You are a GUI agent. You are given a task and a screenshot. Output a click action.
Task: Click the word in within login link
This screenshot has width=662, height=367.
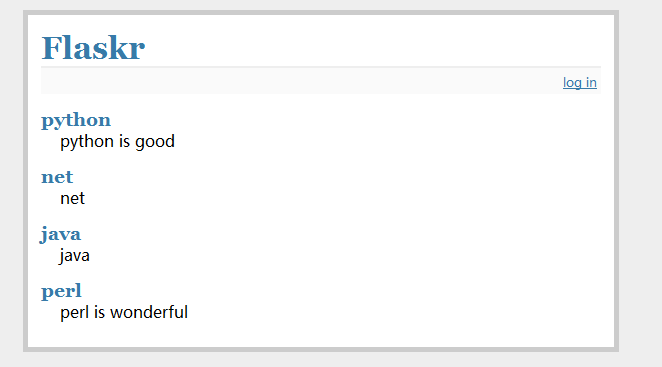tap(591, 82)
